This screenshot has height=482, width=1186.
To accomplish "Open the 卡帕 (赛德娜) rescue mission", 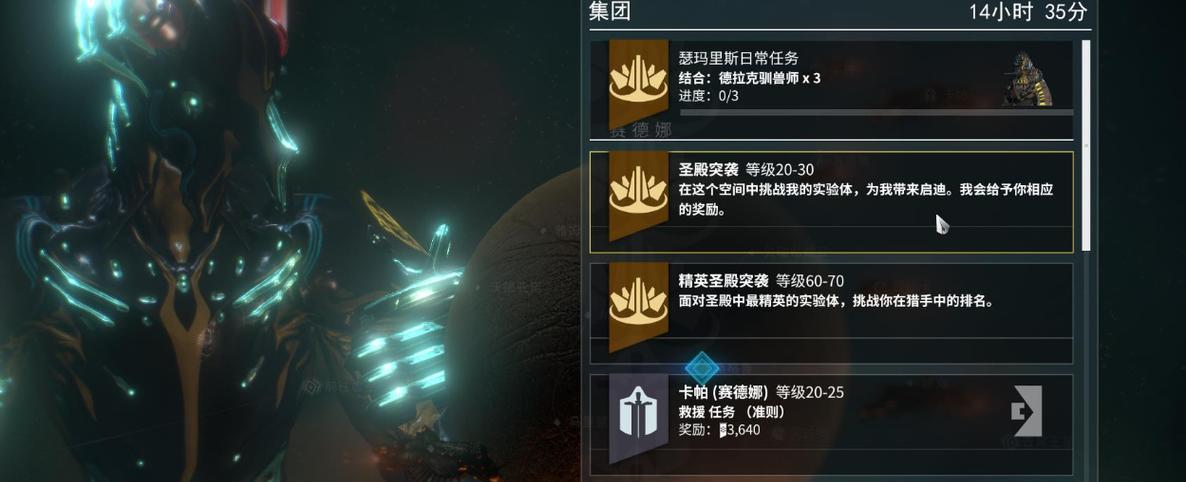I will tap(831, 424).
